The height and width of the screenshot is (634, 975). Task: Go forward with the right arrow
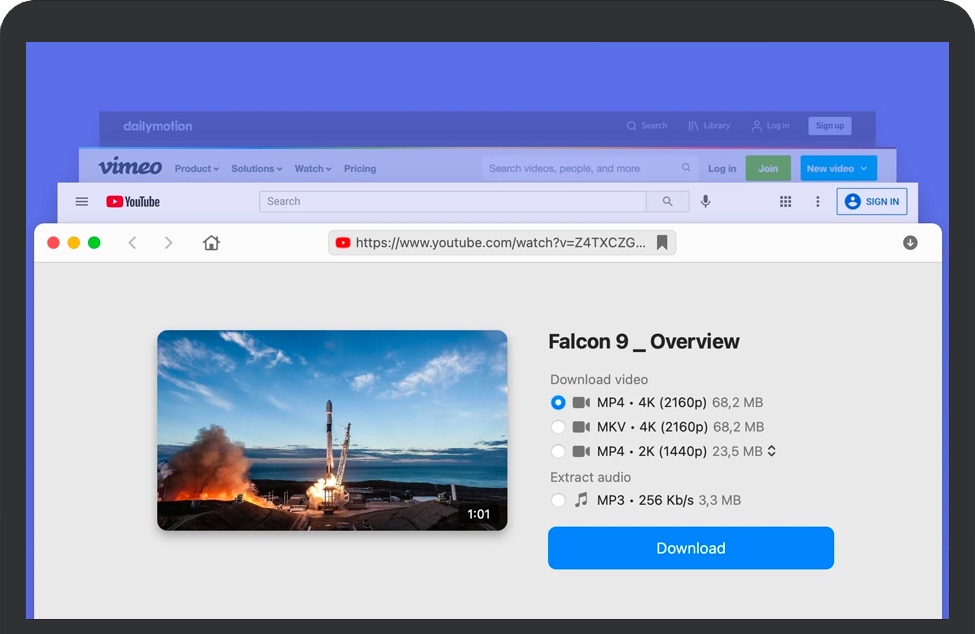click(x=168, y=243)
